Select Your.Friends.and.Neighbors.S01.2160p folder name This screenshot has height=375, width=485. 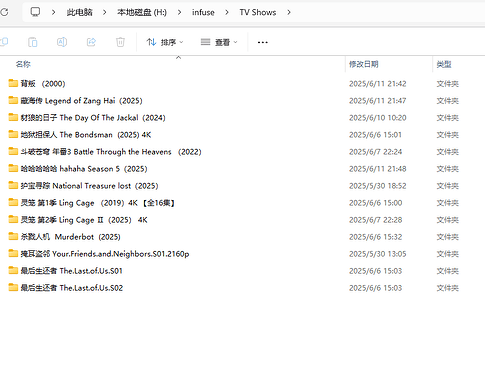coord(105,254)
